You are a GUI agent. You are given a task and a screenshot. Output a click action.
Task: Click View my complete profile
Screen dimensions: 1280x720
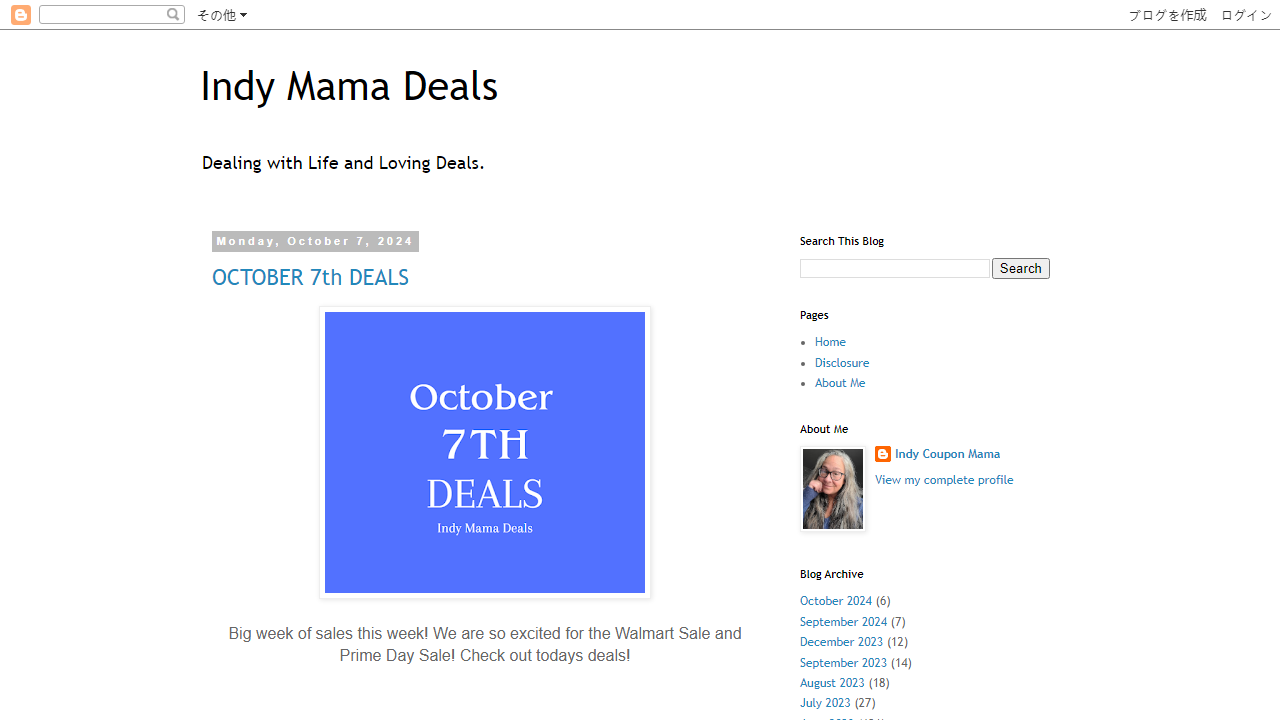pyautogui.click(x=944, y=479)
